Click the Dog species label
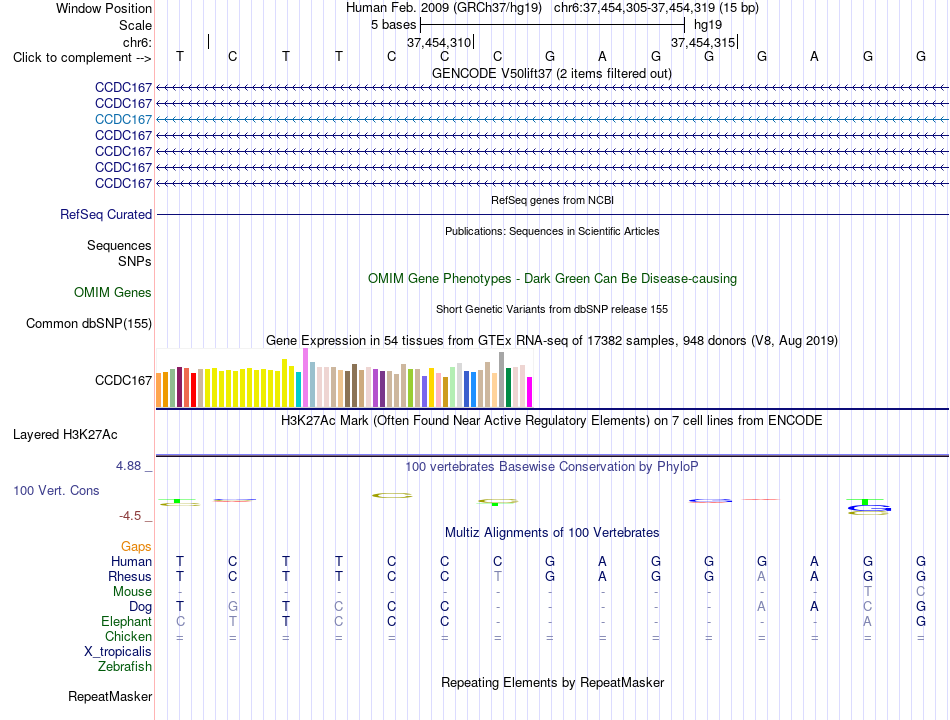The image size is (950, 720). click(x=141, y=607)
